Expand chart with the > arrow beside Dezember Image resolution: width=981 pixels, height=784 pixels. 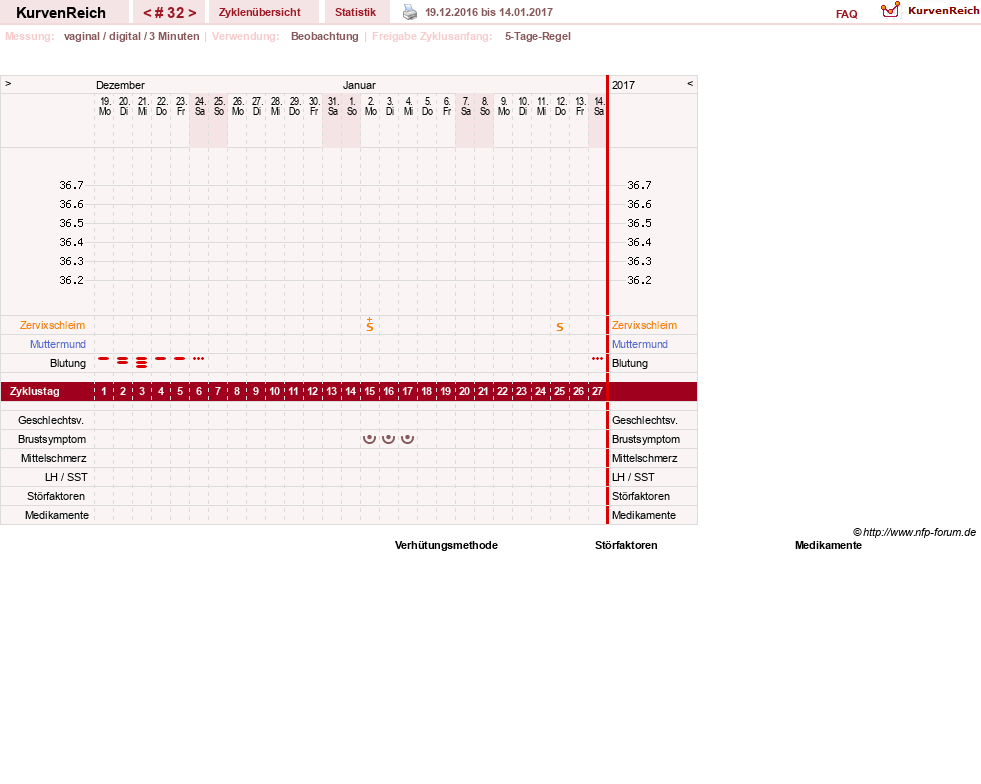click(8, 83)
